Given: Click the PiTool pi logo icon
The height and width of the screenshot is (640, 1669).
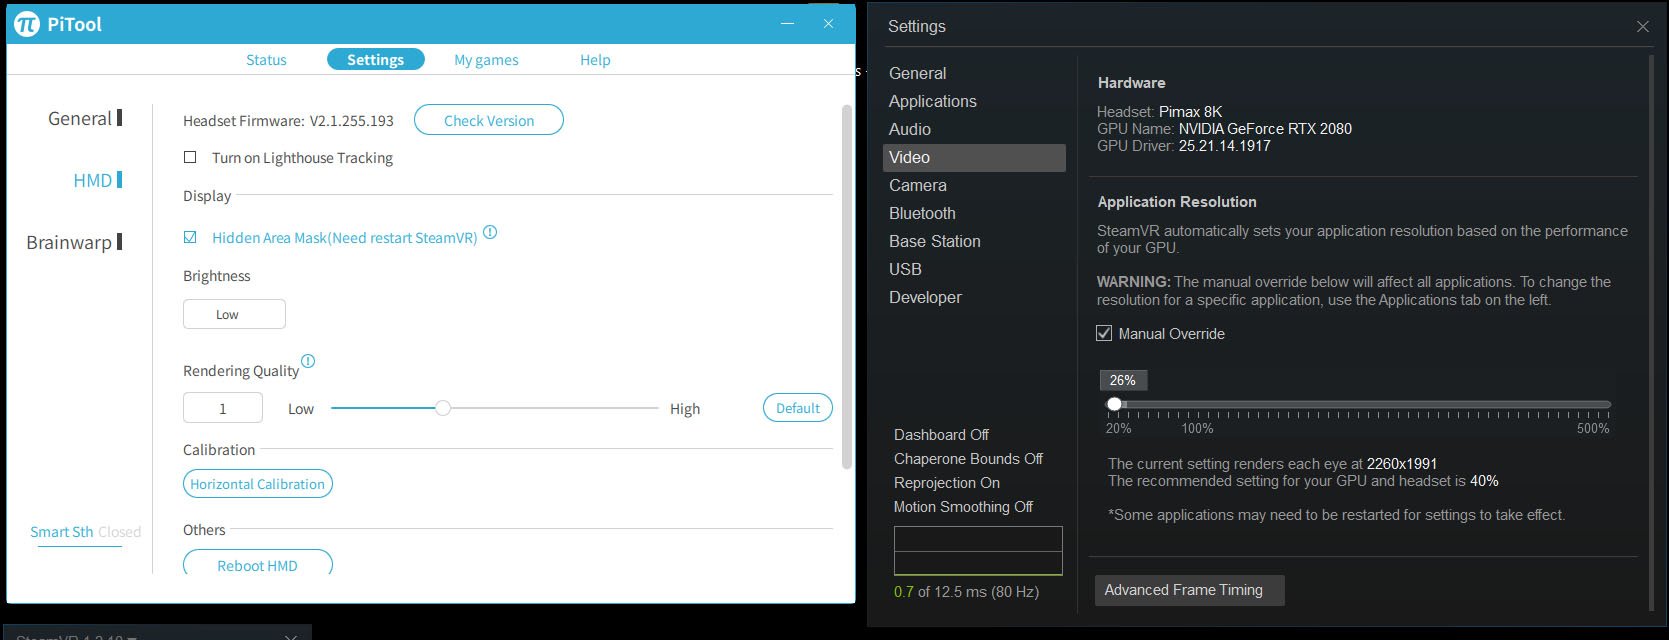Looking at the screenshot, I should [x=27, y=24].
